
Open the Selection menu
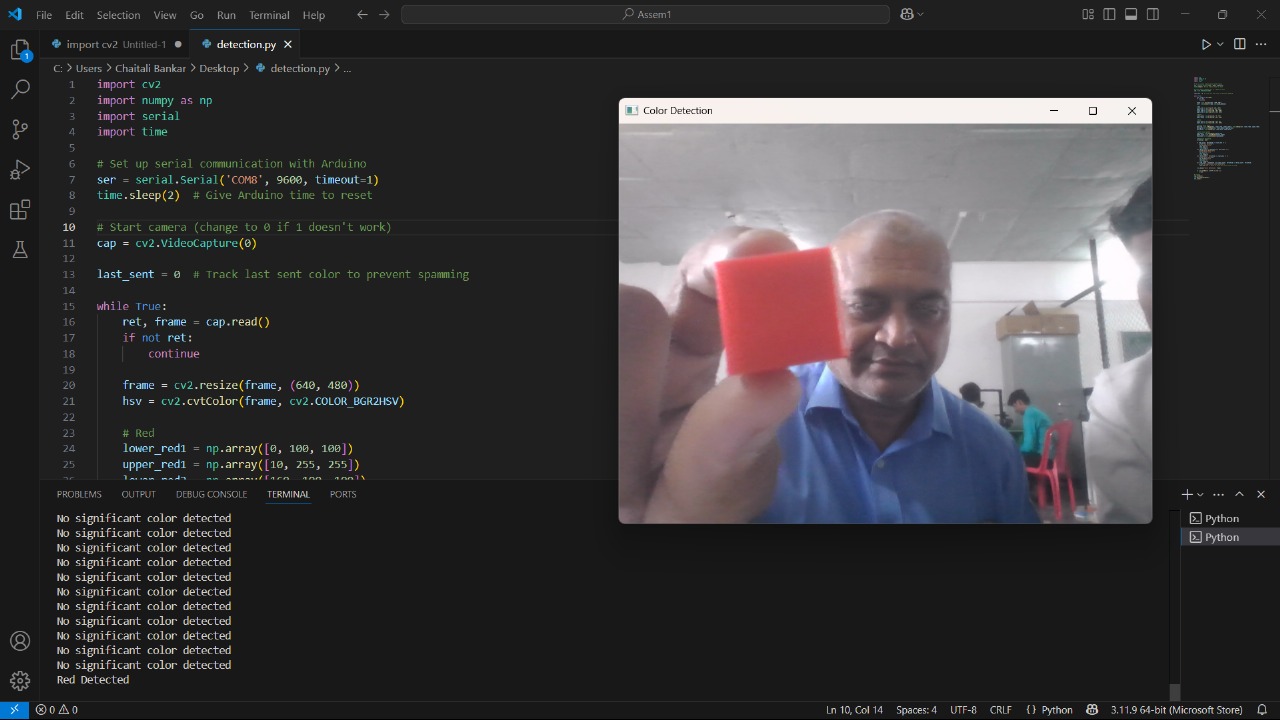click(x=118, y=15)
